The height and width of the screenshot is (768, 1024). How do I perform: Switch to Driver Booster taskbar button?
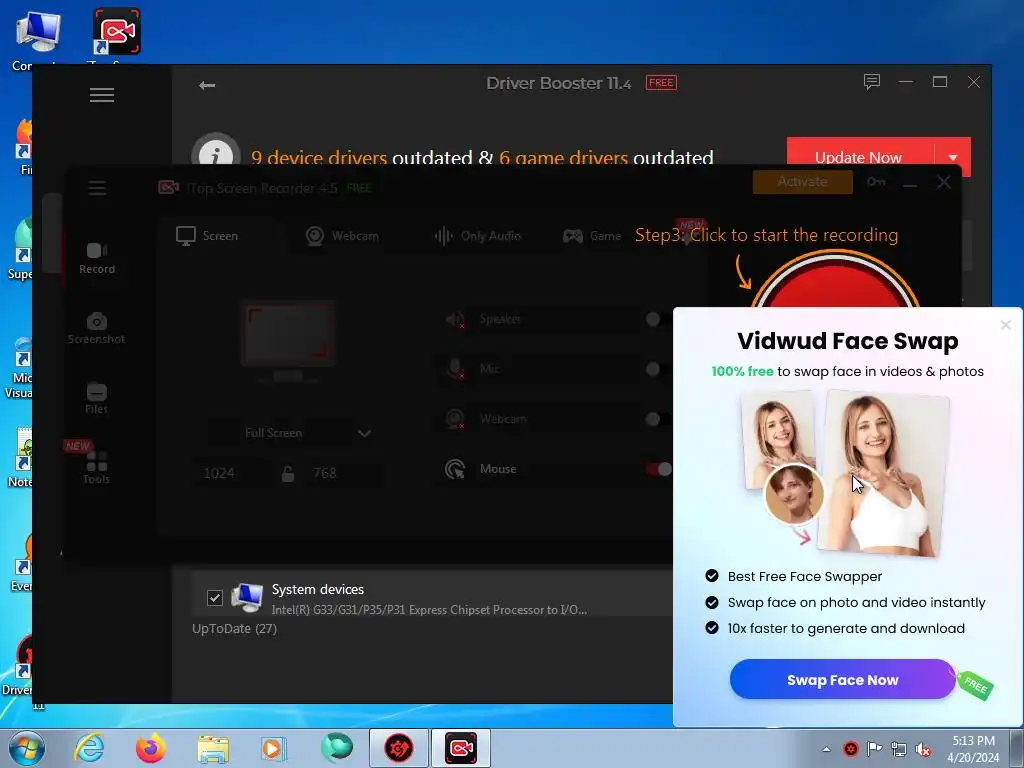[399, 748]
